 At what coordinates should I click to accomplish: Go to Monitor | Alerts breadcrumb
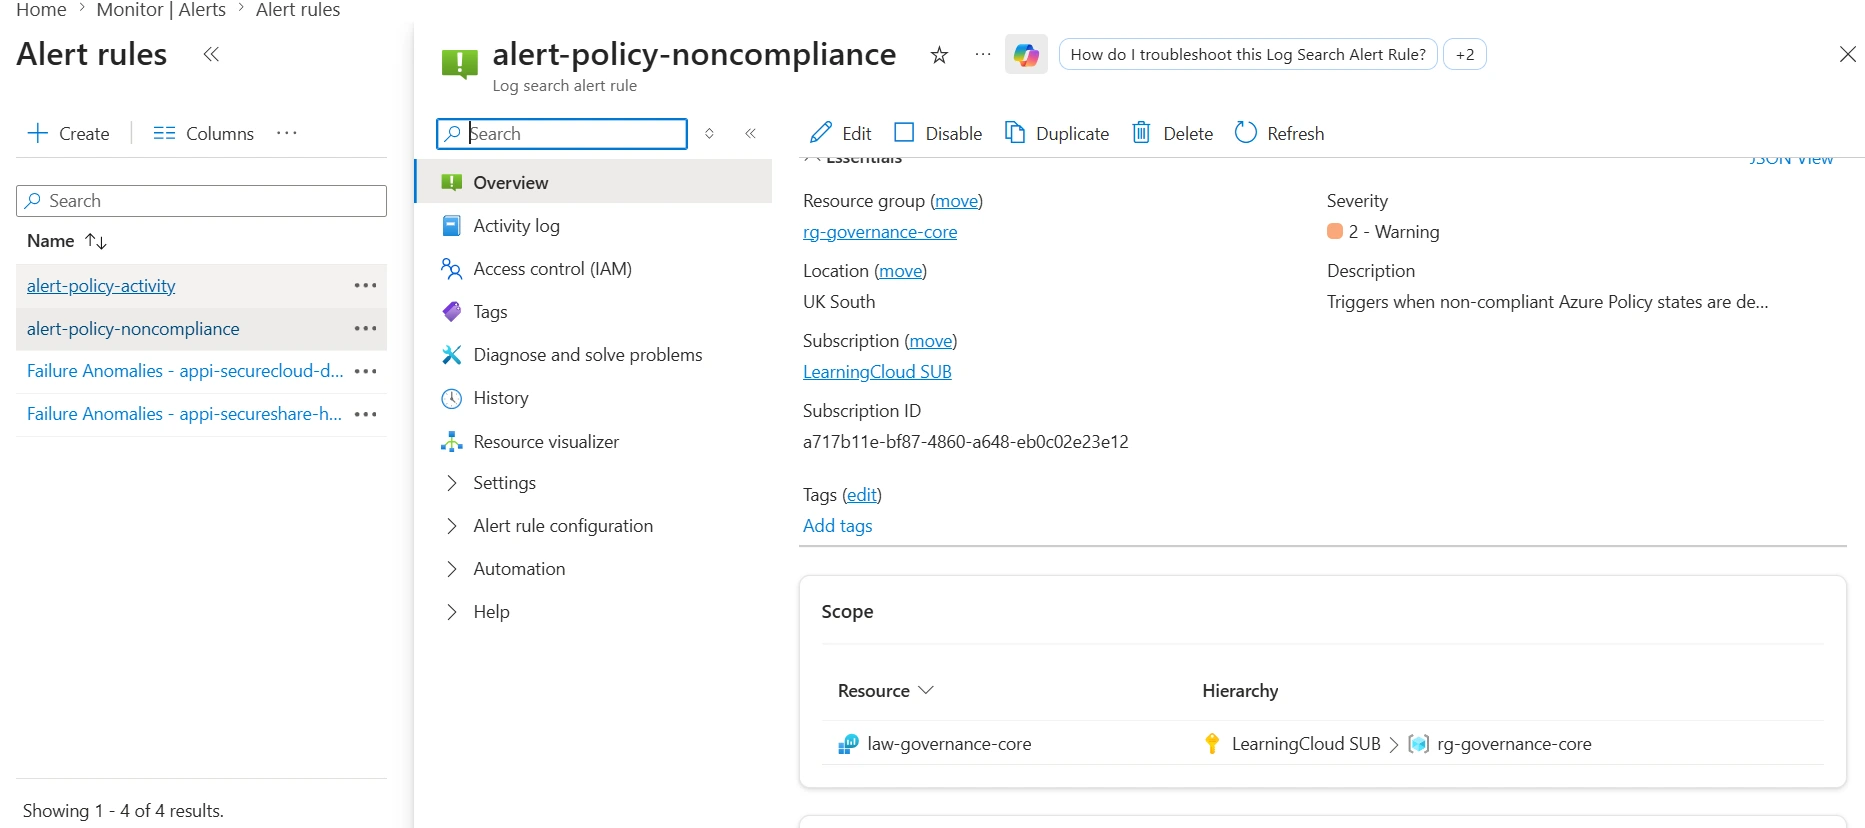click(161, 10)
